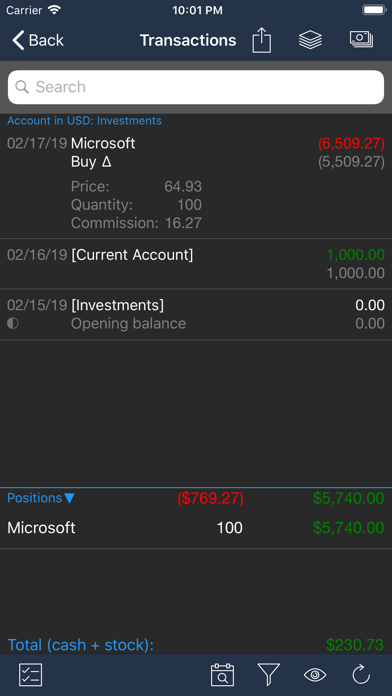This screenshot has height=696, width=392.
Task: Open the calendar search icon
Action: coord(222,675)
